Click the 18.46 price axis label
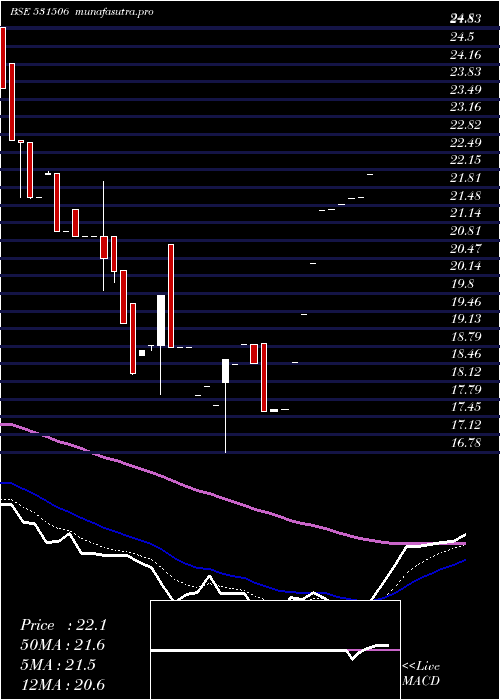Image resolution: width=500 pixels, height=700 pixels. click(x=466, y=354)
